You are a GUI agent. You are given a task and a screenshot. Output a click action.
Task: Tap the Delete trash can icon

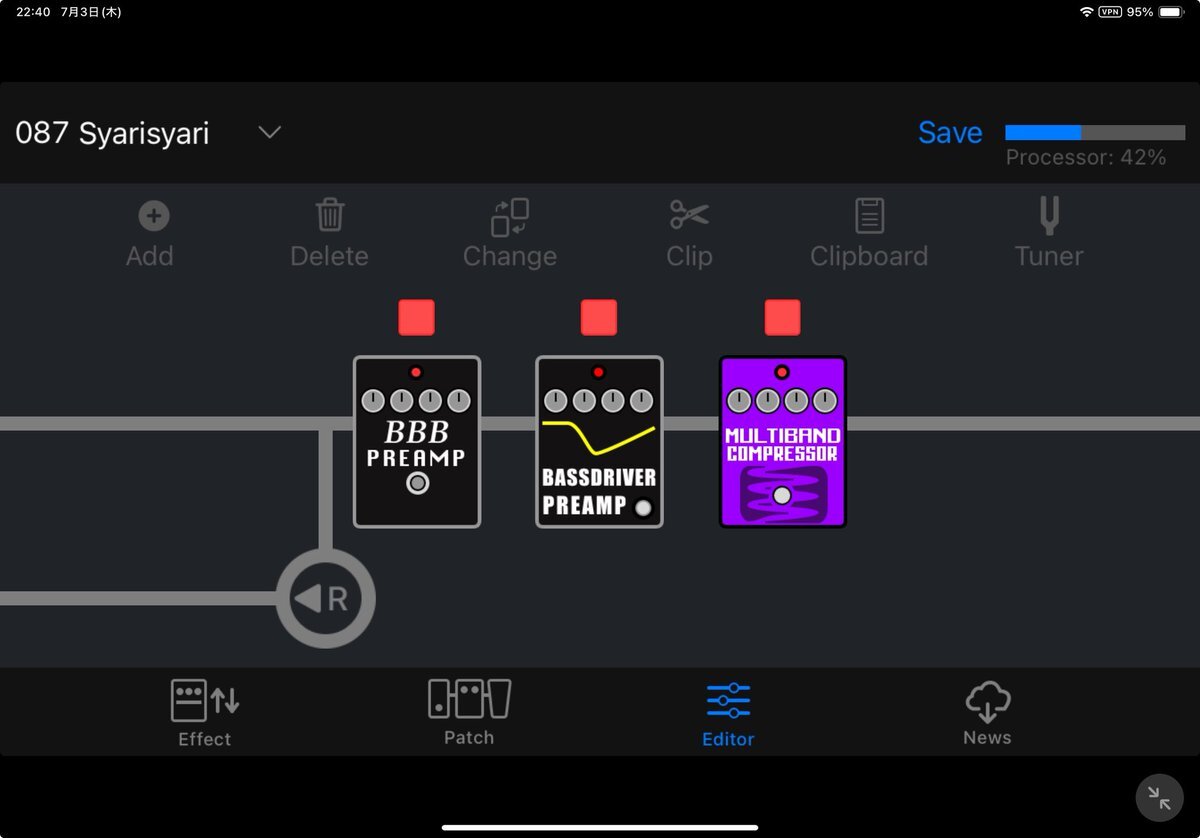pyautogui.click(x=330, y=215)
